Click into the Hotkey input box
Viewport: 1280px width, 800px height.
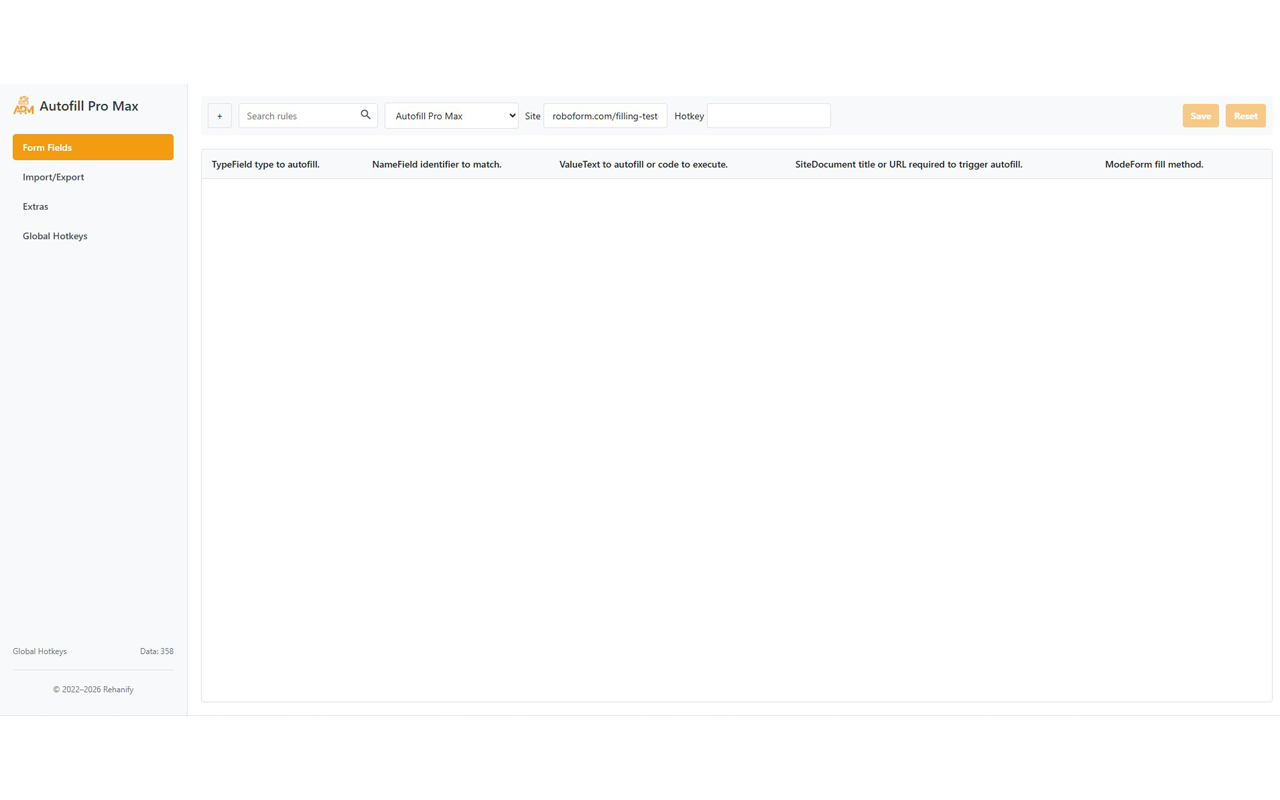coord(769,116)
